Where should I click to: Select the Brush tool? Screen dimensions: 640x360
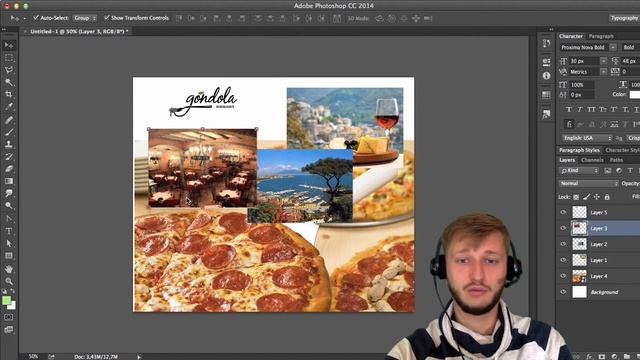9,132
